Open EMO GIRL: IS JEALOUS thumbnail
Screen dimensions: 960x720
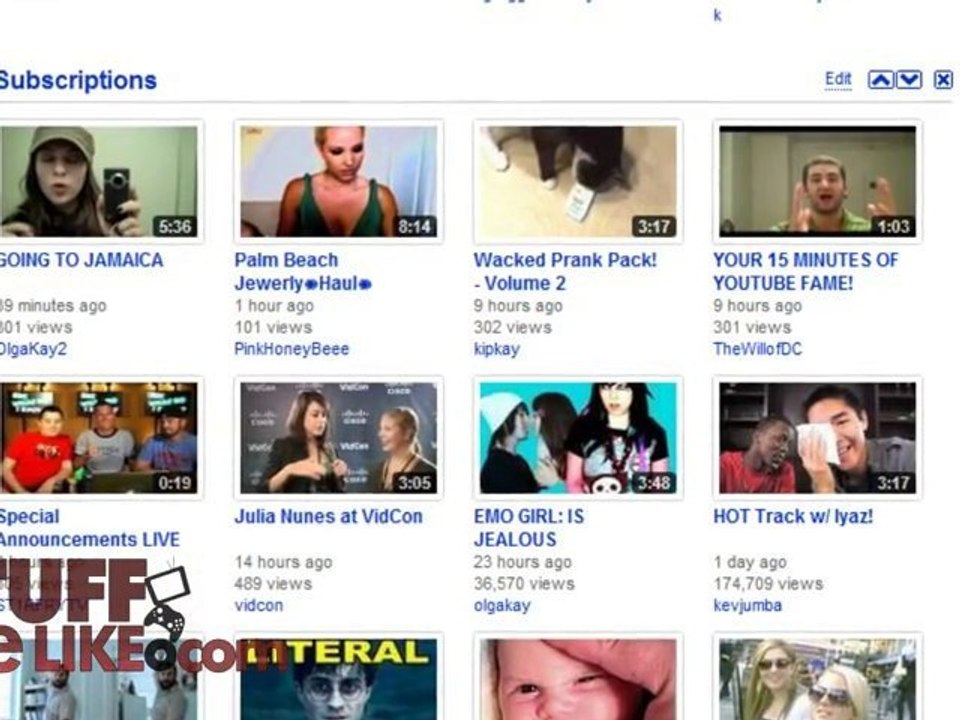578,438
